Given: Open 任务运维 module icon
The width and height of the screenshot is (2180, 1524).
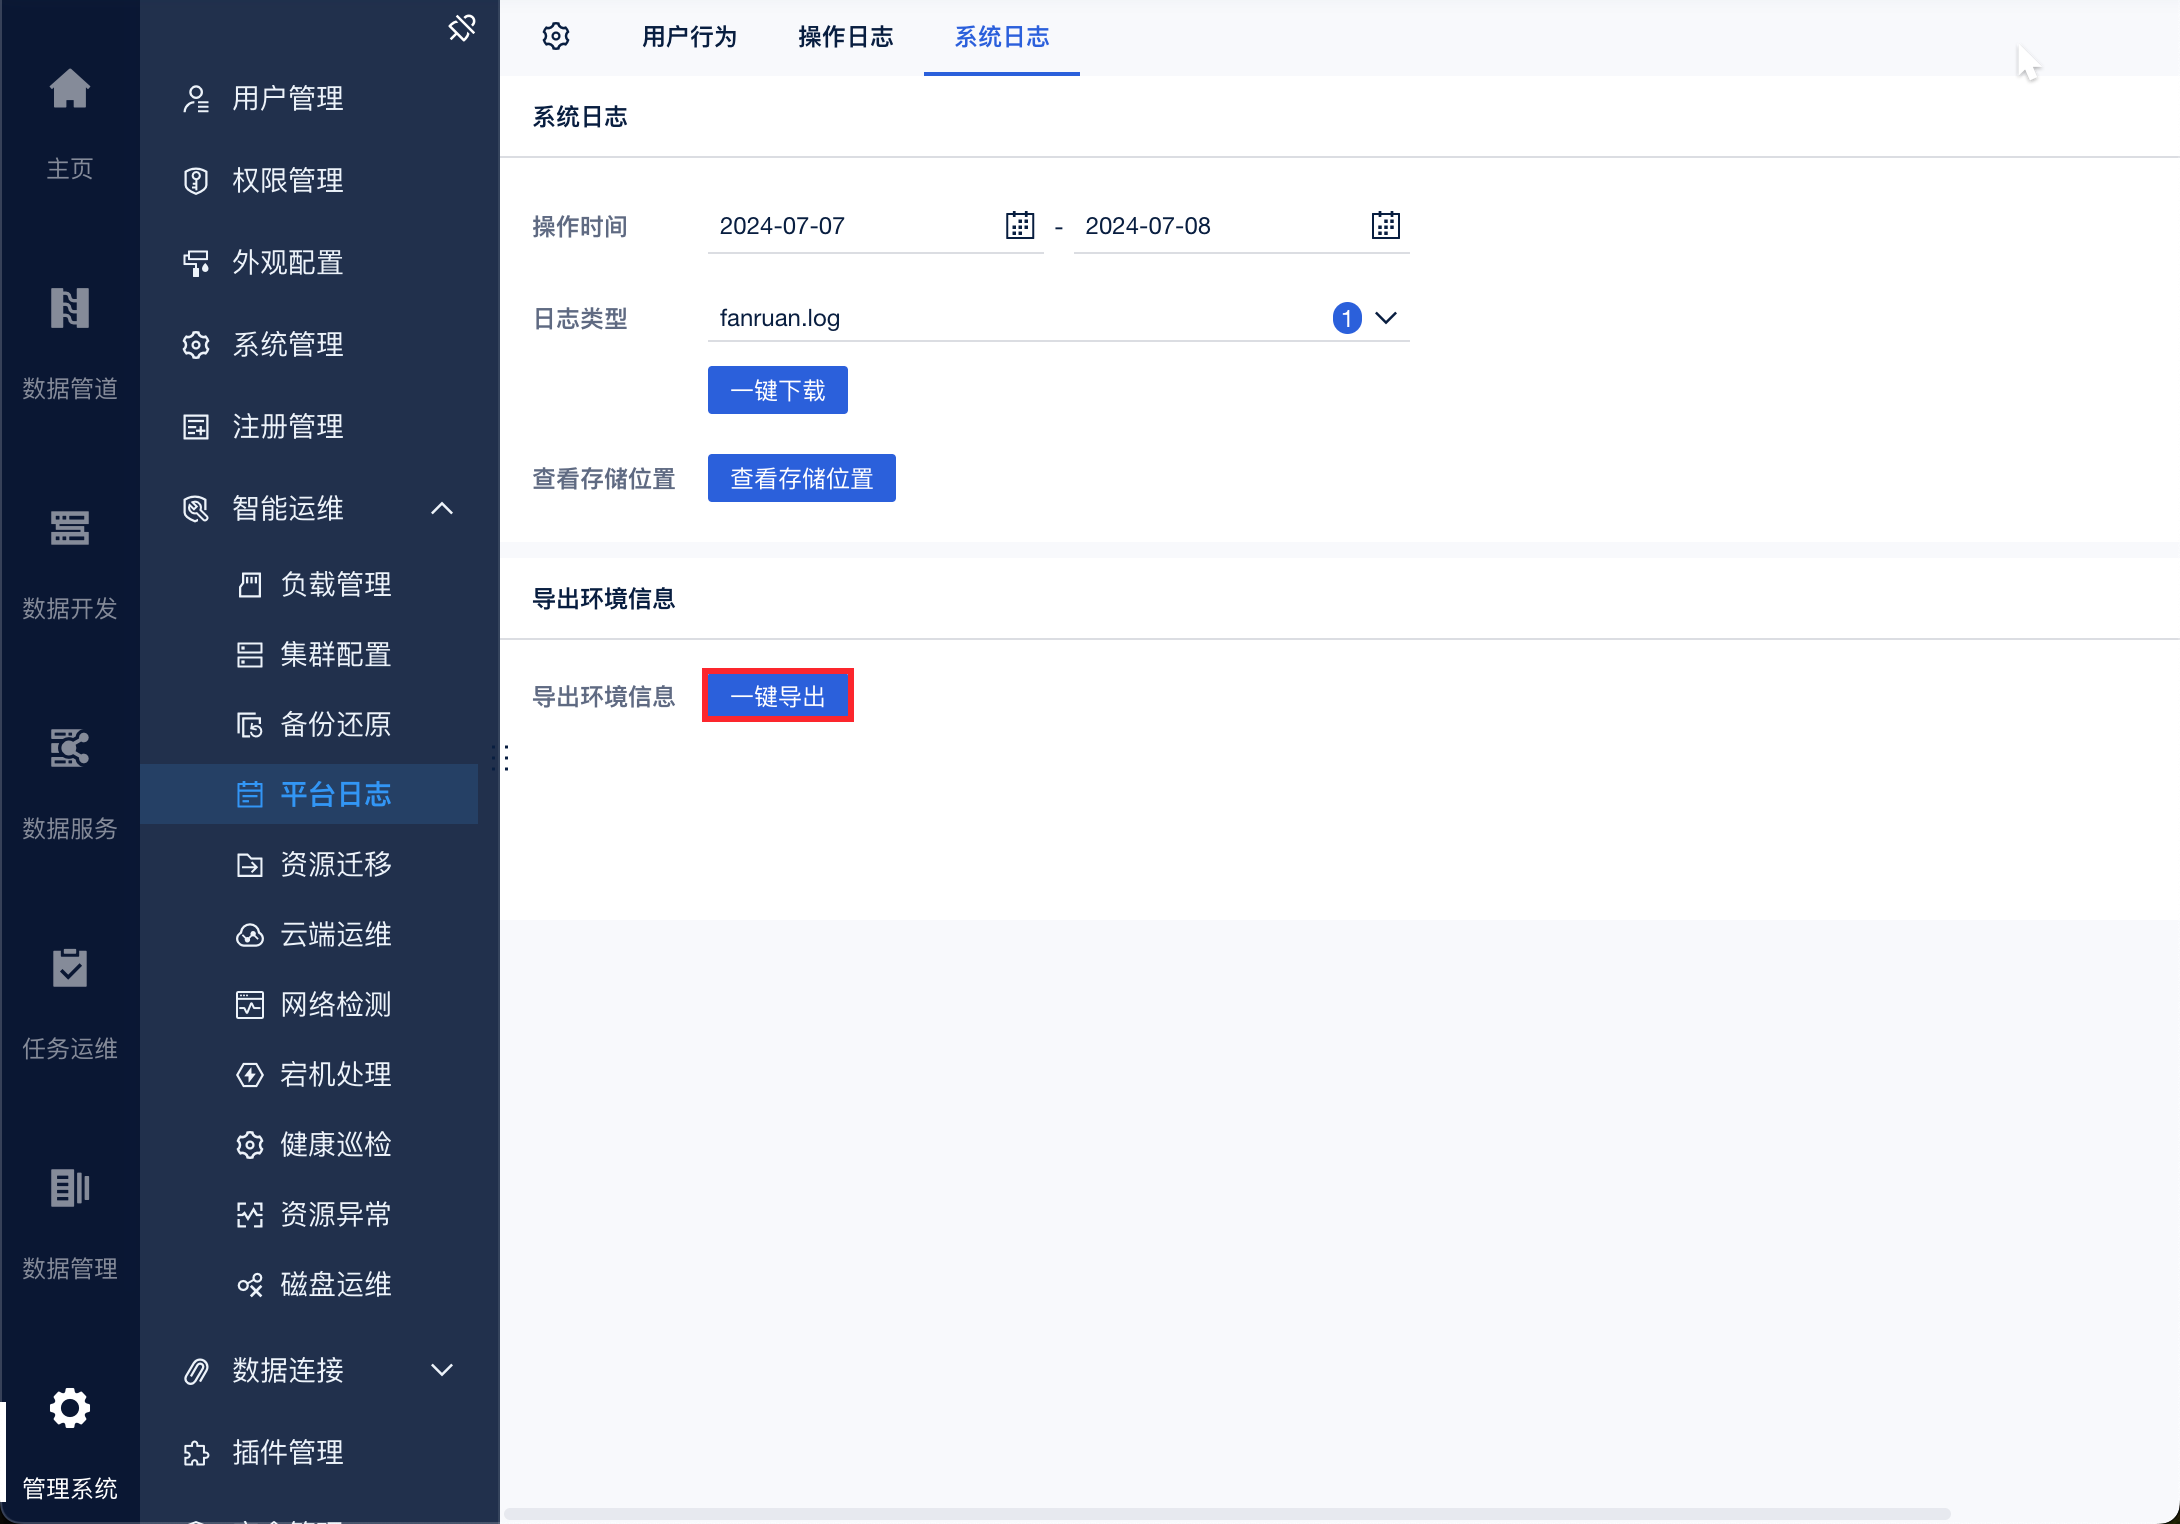Looking at the screenshot, I should (x=70, y=969).
